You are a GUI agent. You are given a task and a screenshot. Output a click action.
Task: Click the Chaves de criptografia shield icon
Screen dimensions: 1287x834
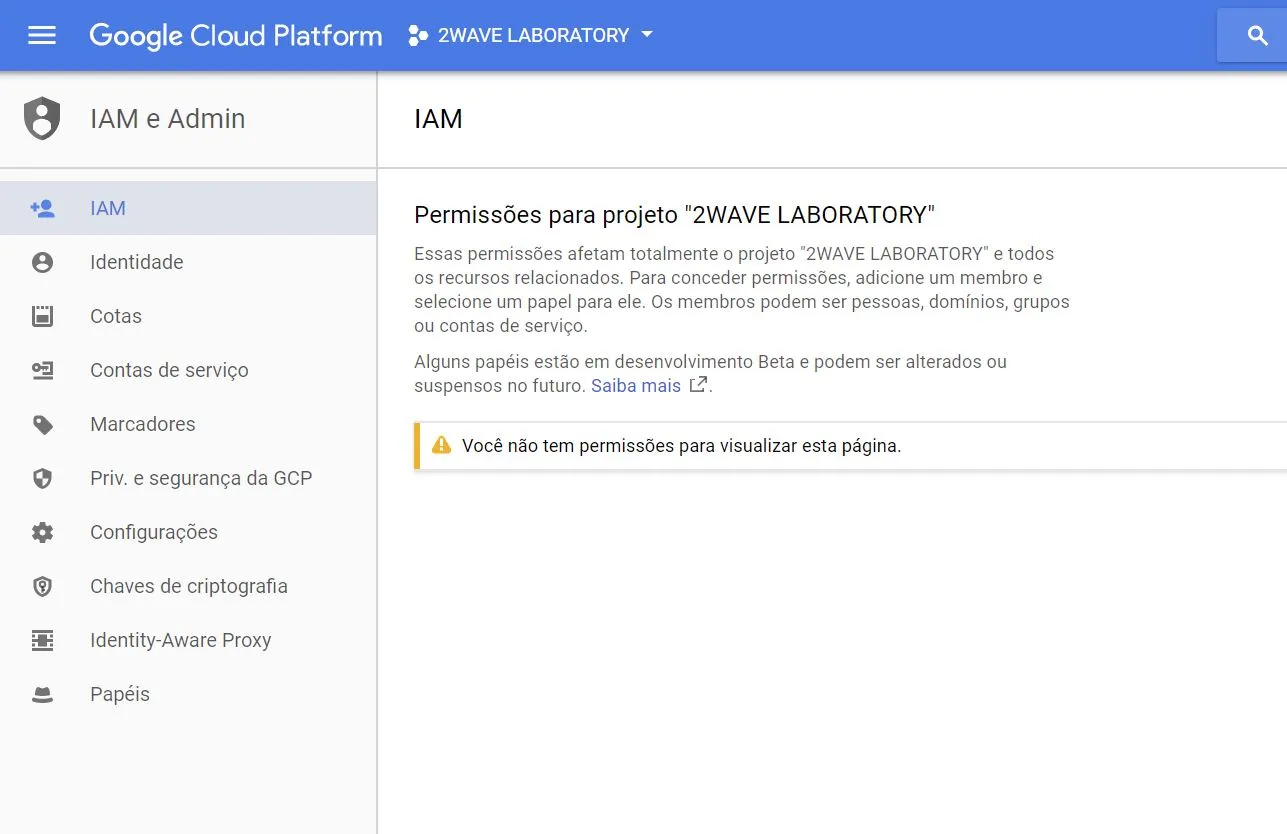tap(42, 586)
